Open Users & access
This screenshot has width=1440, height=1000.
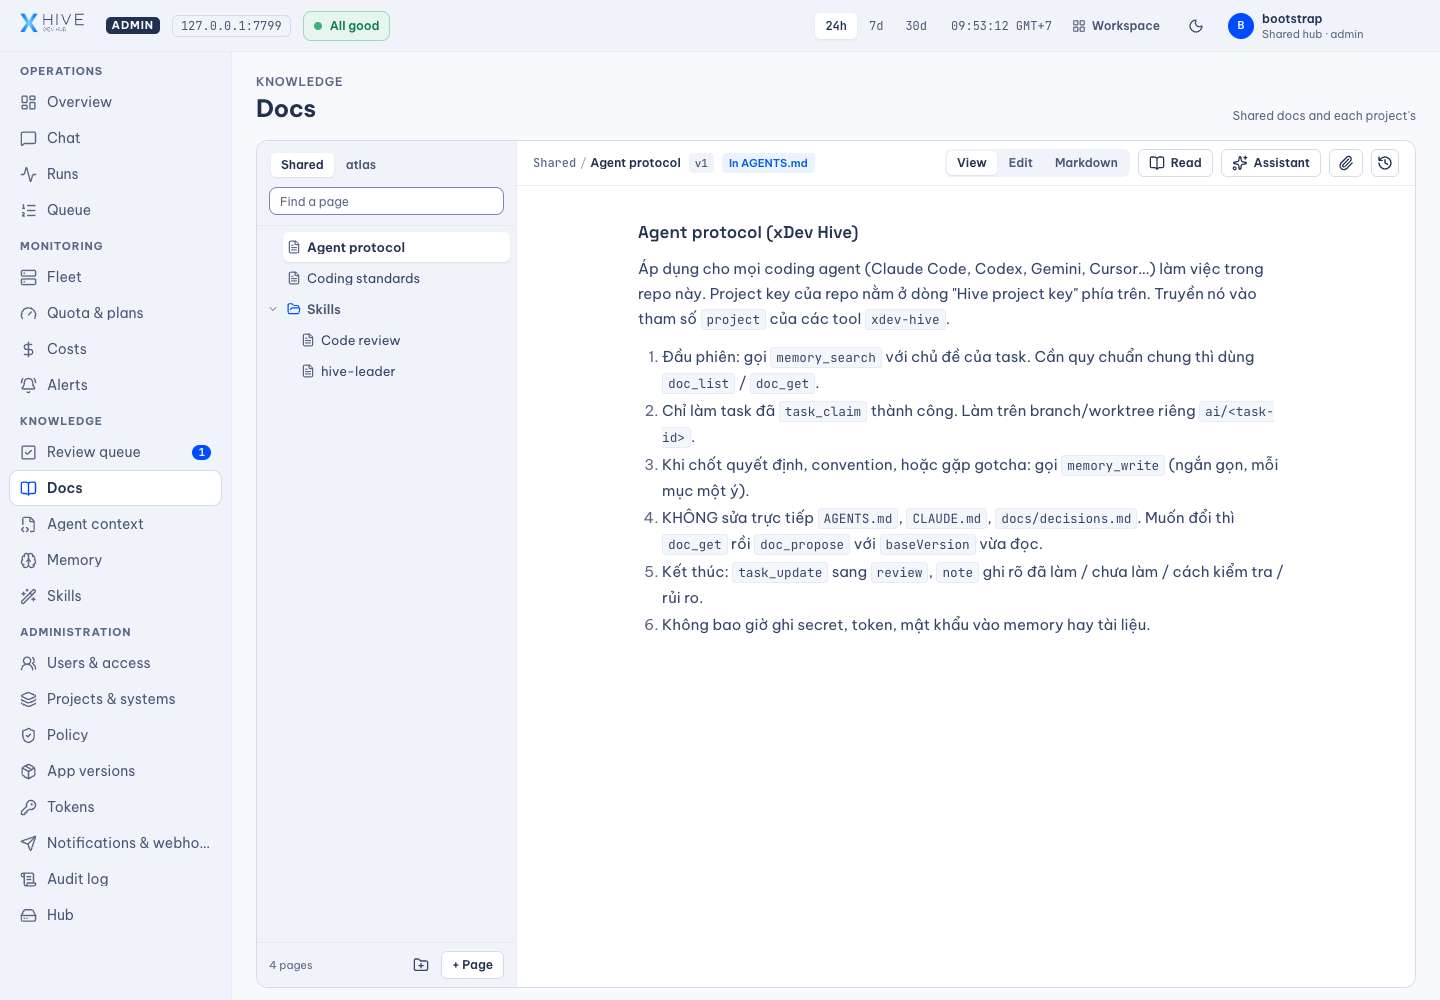(x=115, y=663)
